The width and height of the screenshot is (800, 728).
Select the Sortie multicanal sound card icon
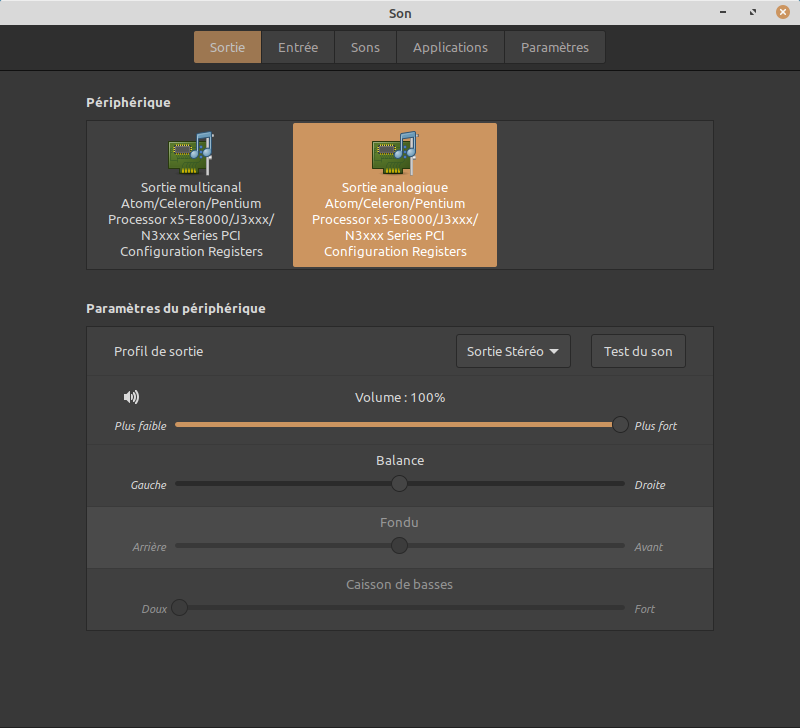(190, 153)
